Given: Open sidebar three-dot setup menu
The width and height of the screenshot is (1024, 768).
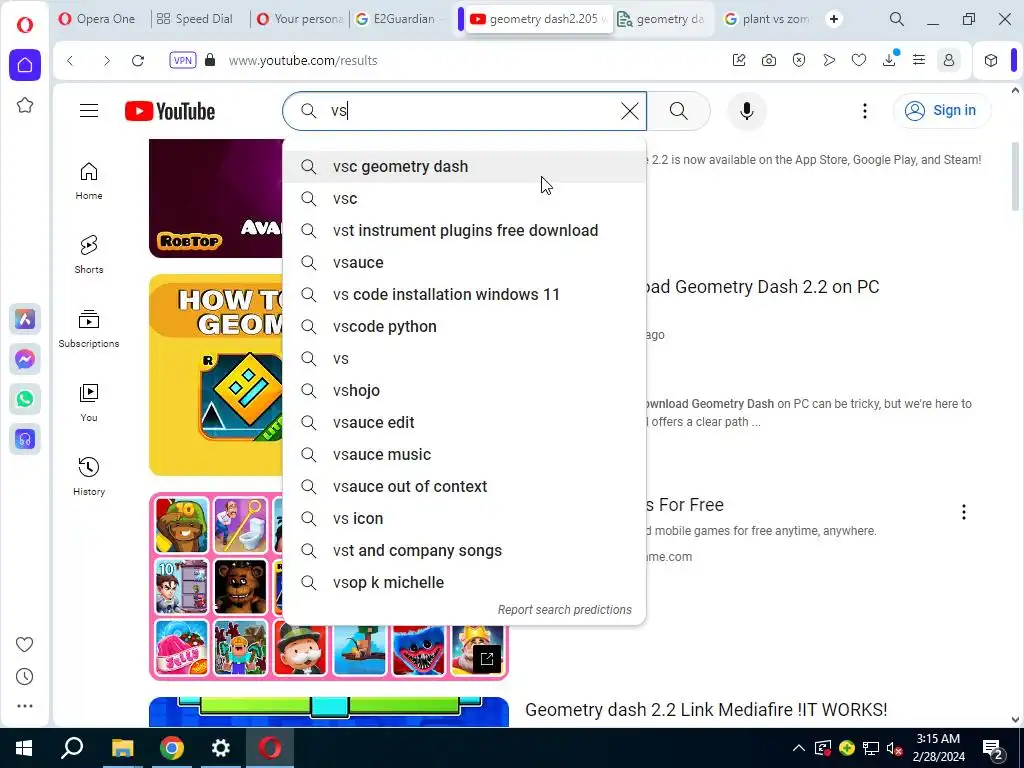Looking at the screenshot, I should 25,706.
